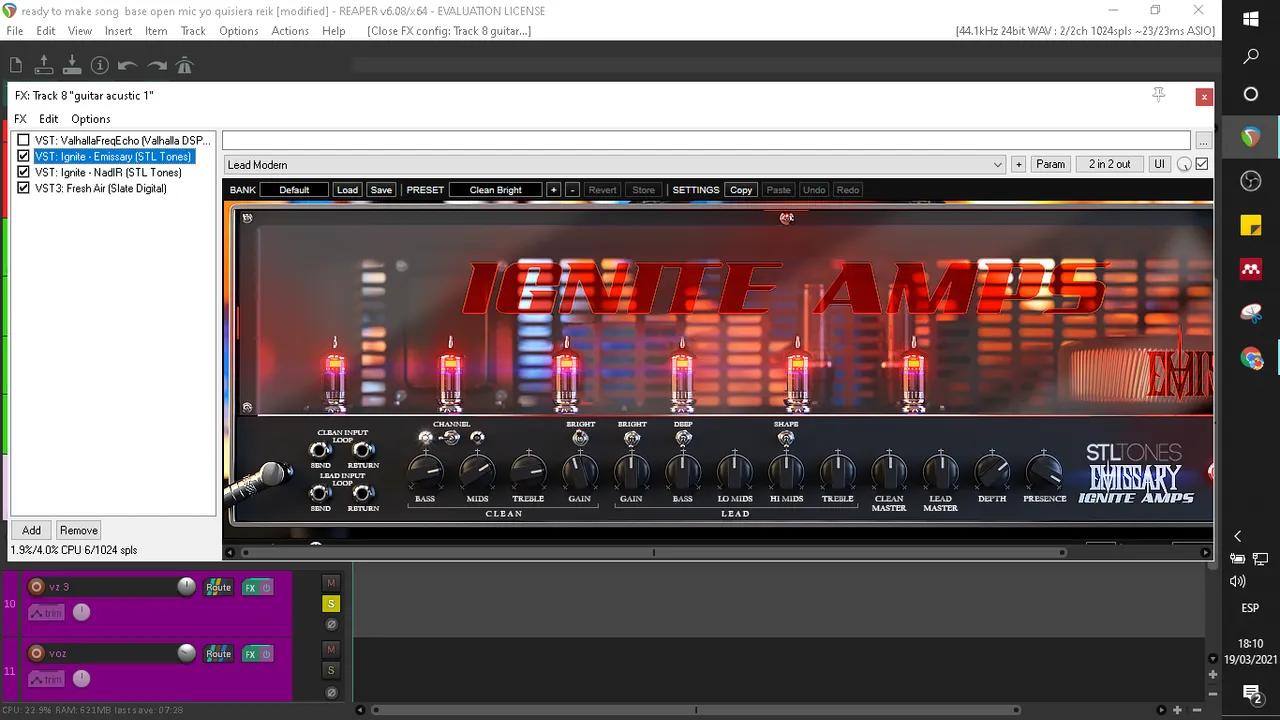The height and width of the screenshot is (720, 1280).
Task: Click the Param button
Action: [x=1050, y=164]
